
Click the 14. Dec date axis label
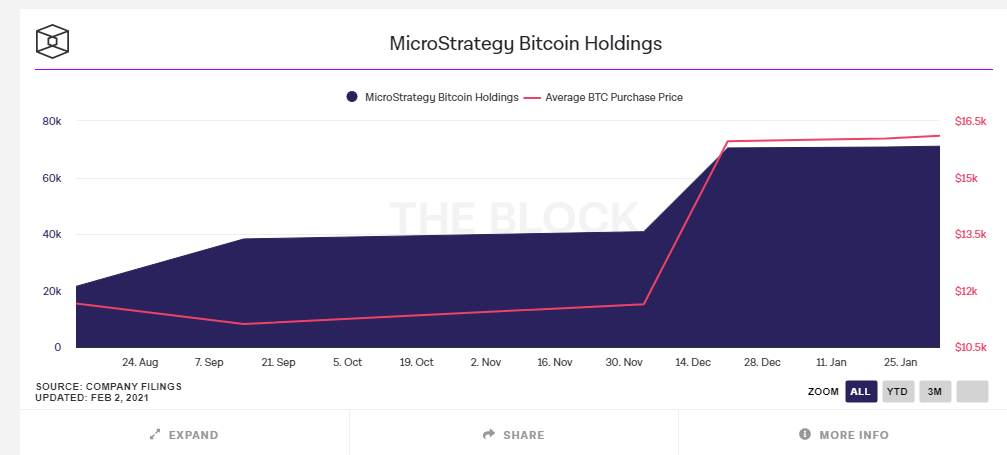[692, 362]
